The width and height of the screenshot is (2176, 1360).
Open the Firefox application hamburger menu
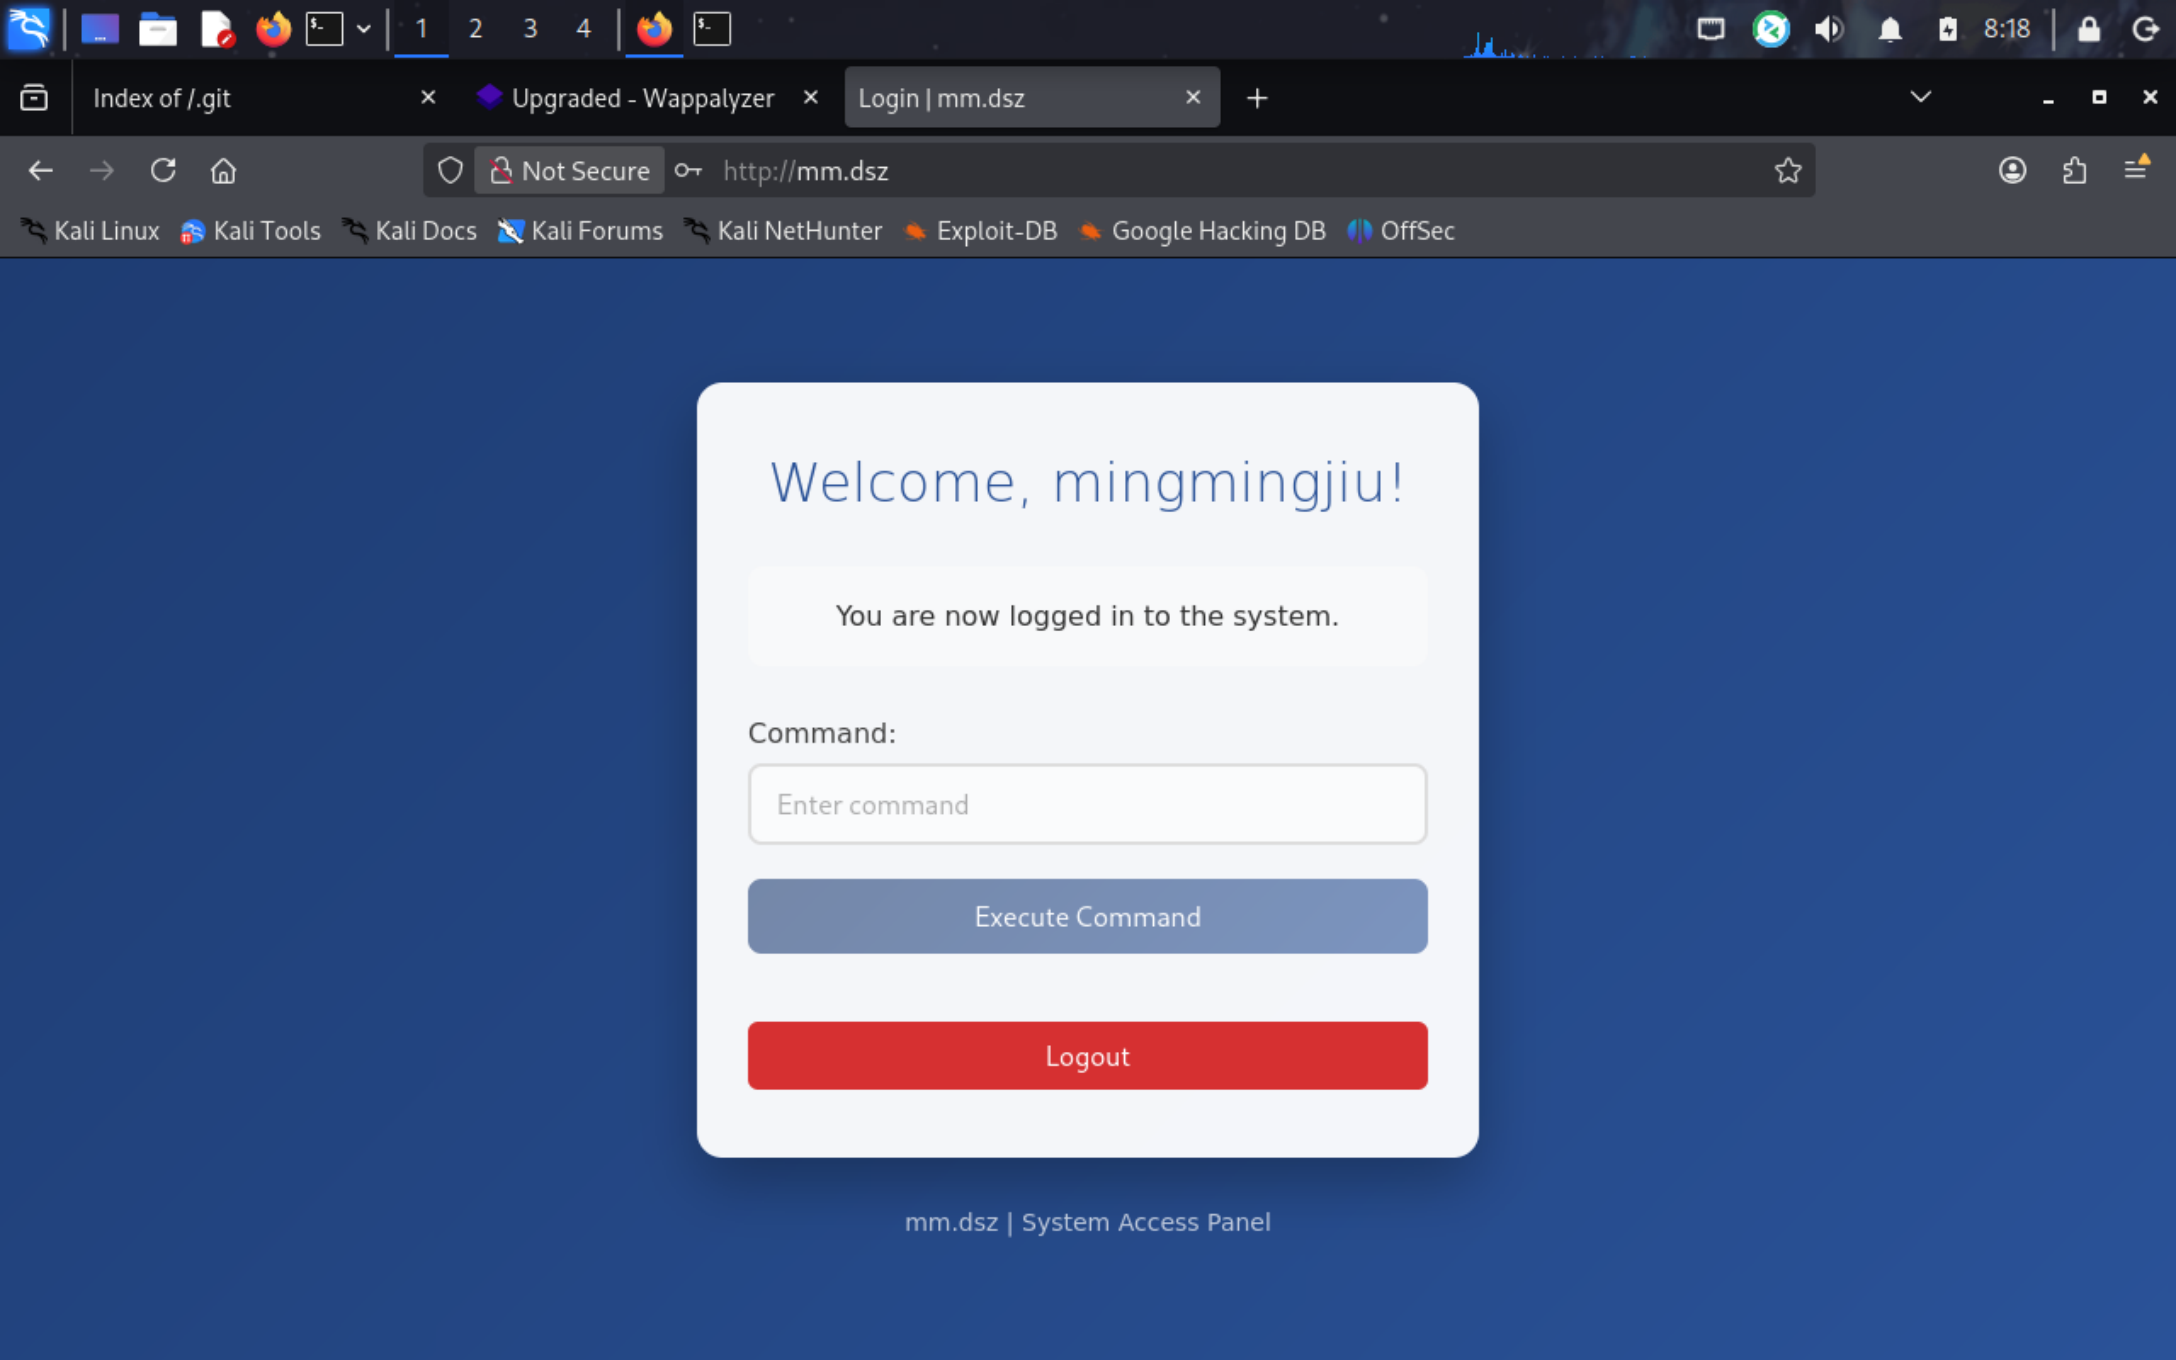pyautogui.click(x=2136, y=169)
